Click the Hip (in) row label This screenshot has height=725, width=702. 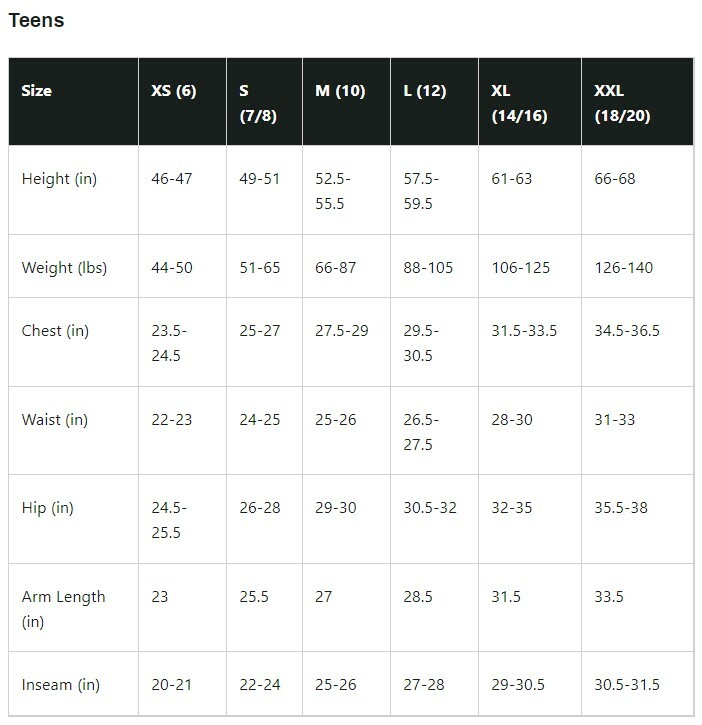[48, 508]
